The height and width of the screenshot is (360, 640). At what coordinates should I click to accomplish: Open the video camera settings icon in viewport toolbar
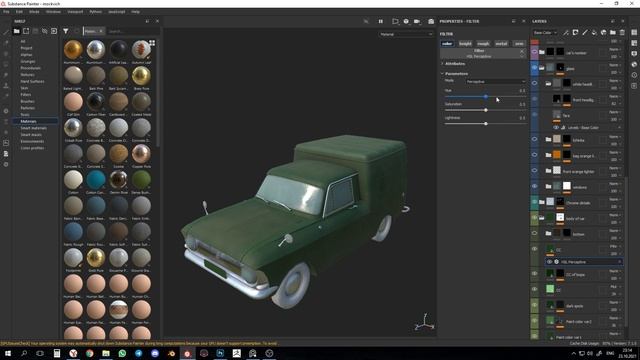(x=417, y=21)
